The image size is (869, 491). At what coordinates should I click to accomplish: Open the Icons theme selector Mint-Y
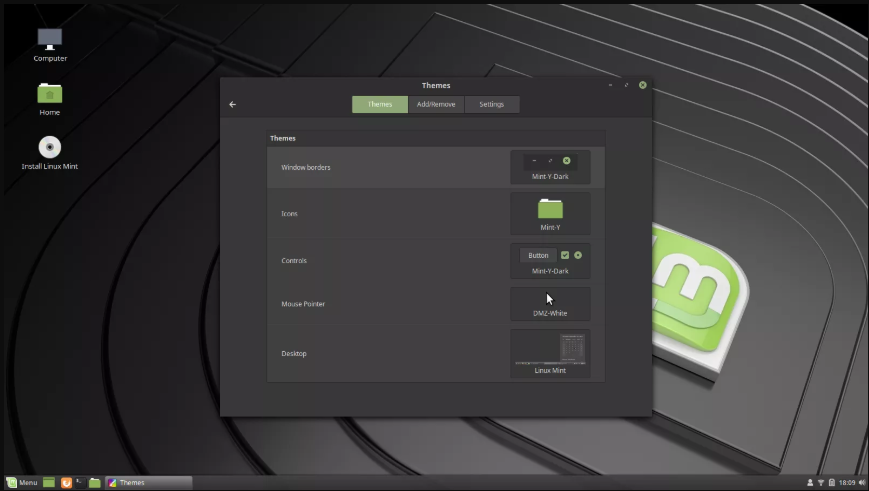[x=550, y=214]
